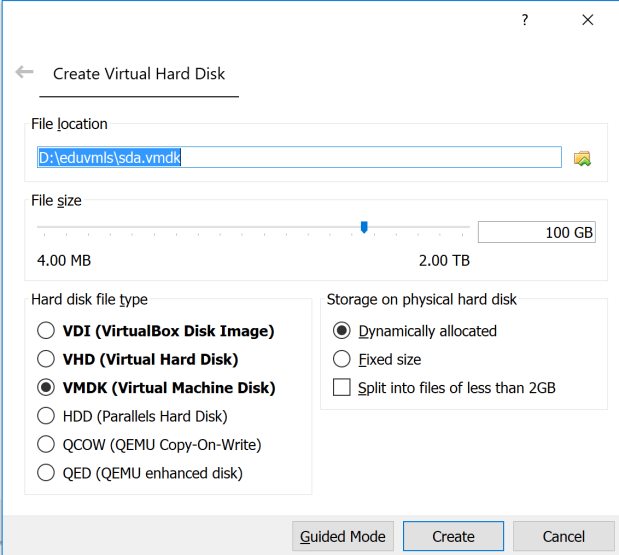Image resolution: width=619 pixels, height=555 pixels.
Task: Select Dynamically allocated storage
Action: 342,331
